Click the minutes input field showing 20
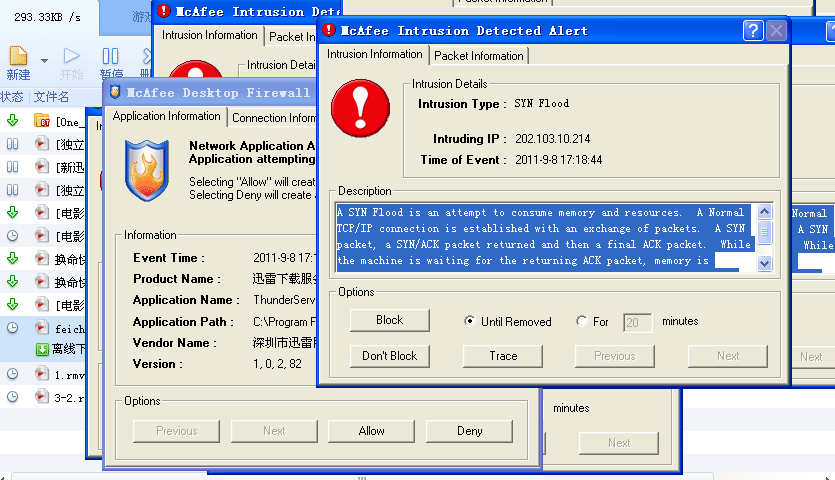Viewport: 835px width, 480px height. (637, 322)
